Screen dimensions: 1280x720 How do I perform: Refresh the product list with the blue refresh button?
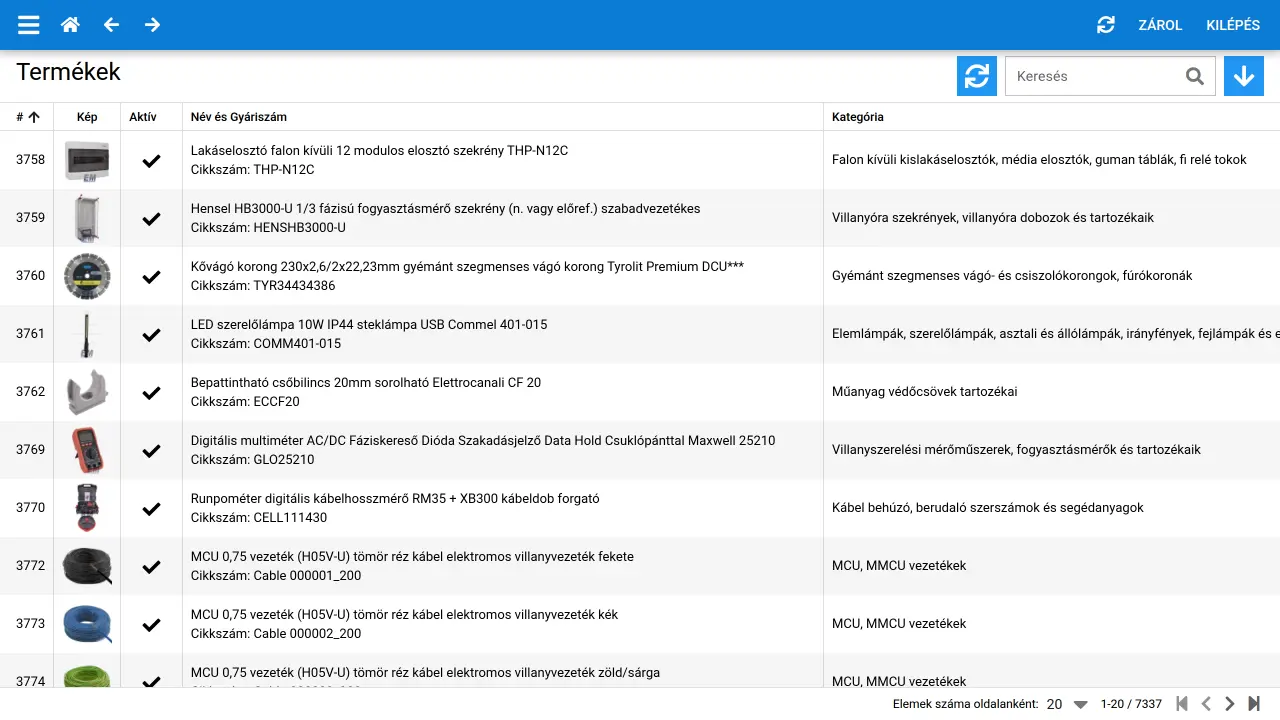click(976, 75)
